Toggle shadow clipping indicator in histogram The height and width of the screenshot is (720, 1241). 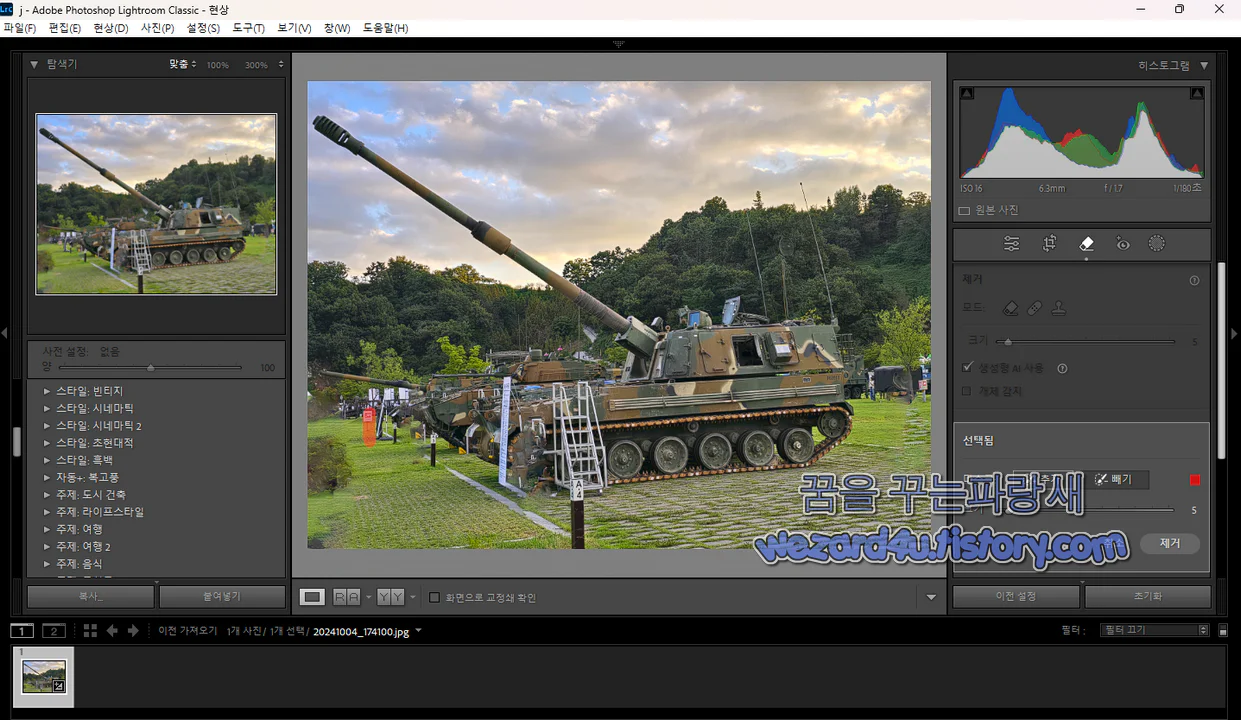(967, 93)
